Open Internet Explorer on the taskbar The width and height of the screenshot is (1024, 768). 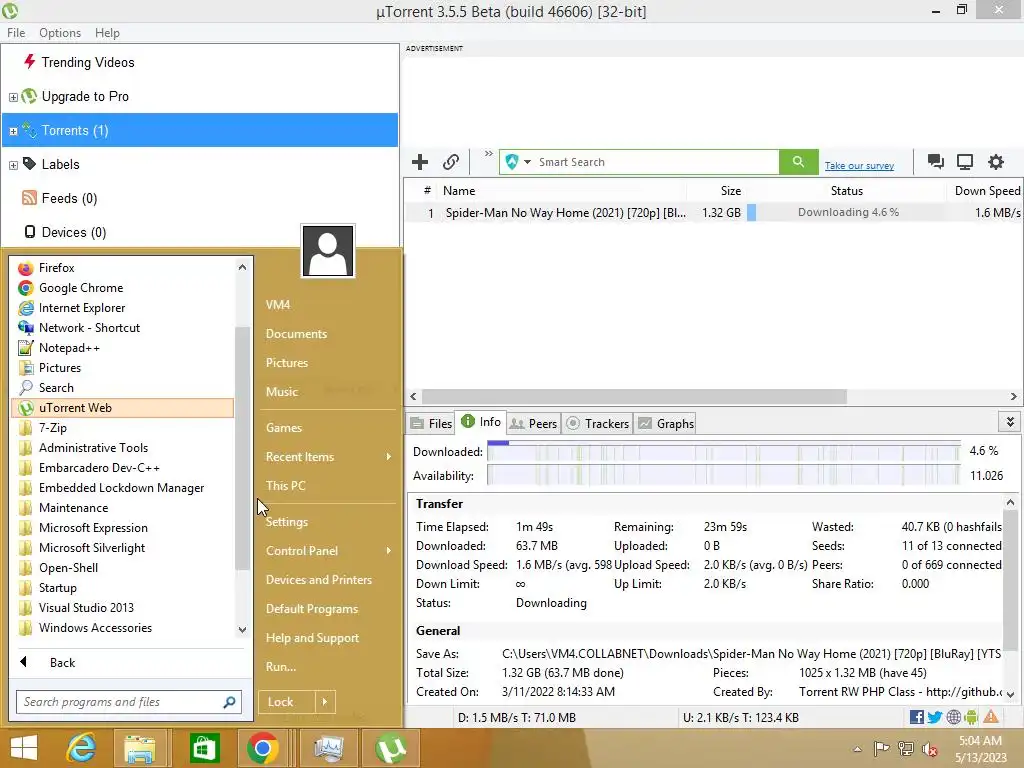point(81,748)
